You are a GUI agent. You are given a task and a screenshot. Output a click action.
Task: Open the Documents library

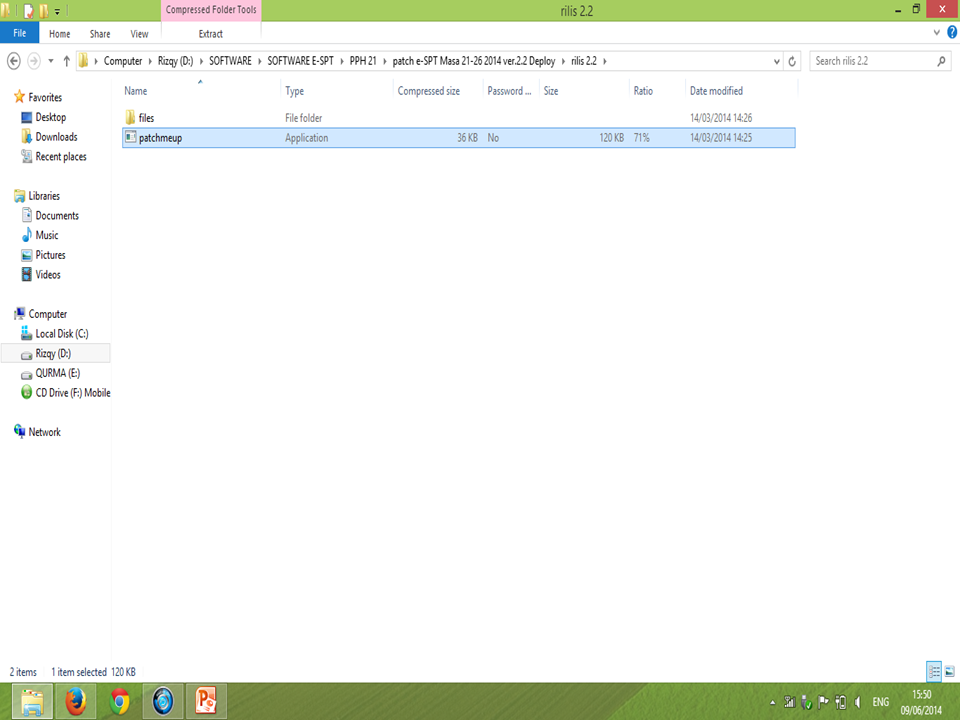[57, 216]
